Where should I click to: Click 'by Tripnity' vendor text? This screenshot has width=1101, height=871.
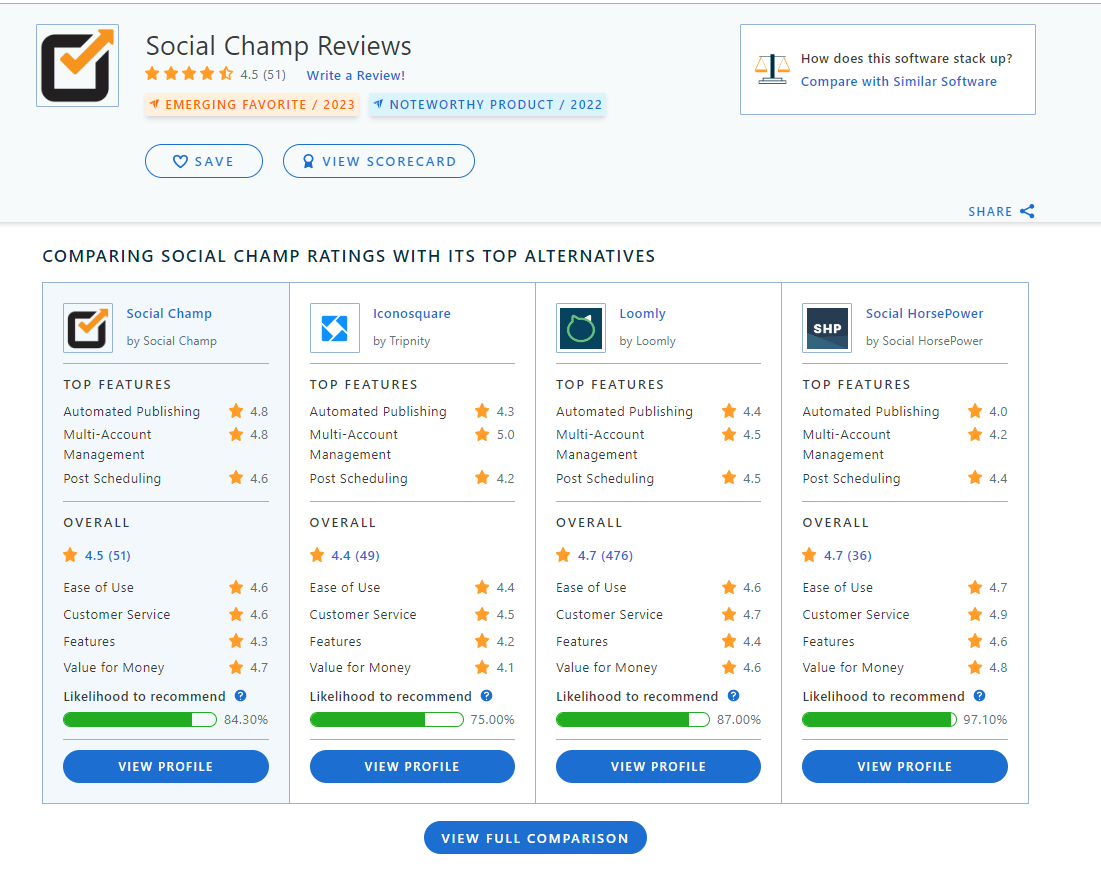pos(402,341)
